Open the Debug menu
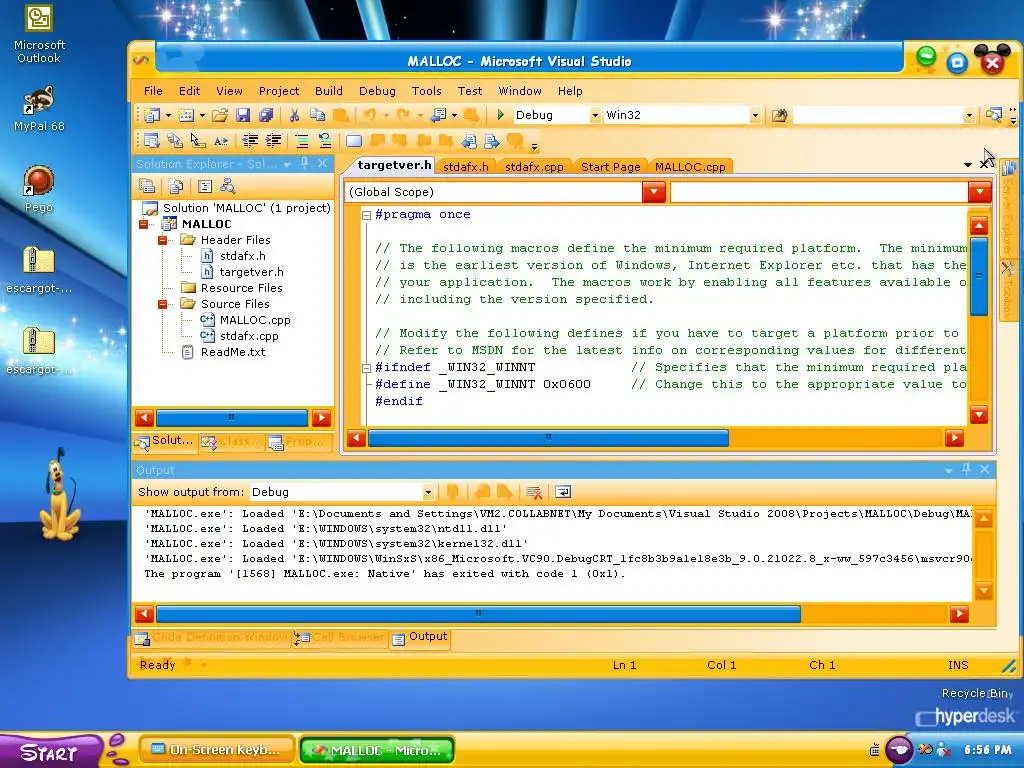 click(377, 91)
